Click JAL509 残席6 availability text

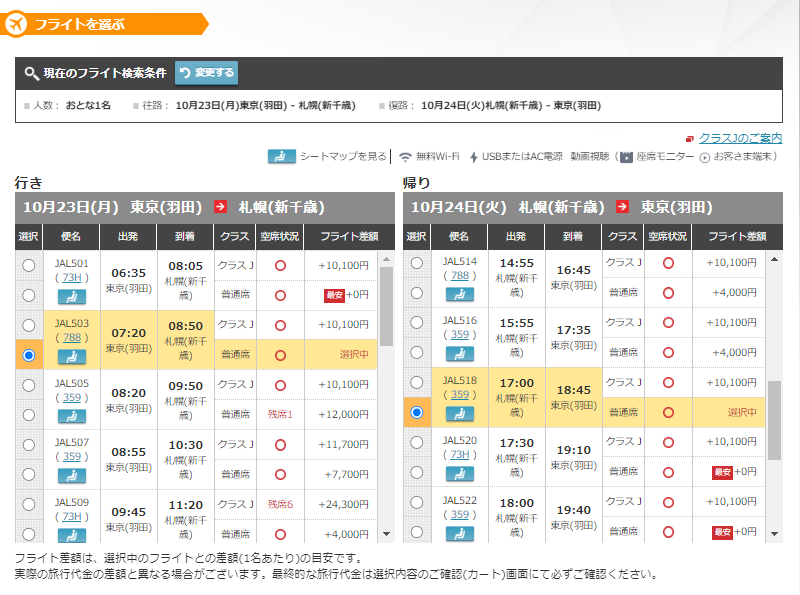point(280,504)
